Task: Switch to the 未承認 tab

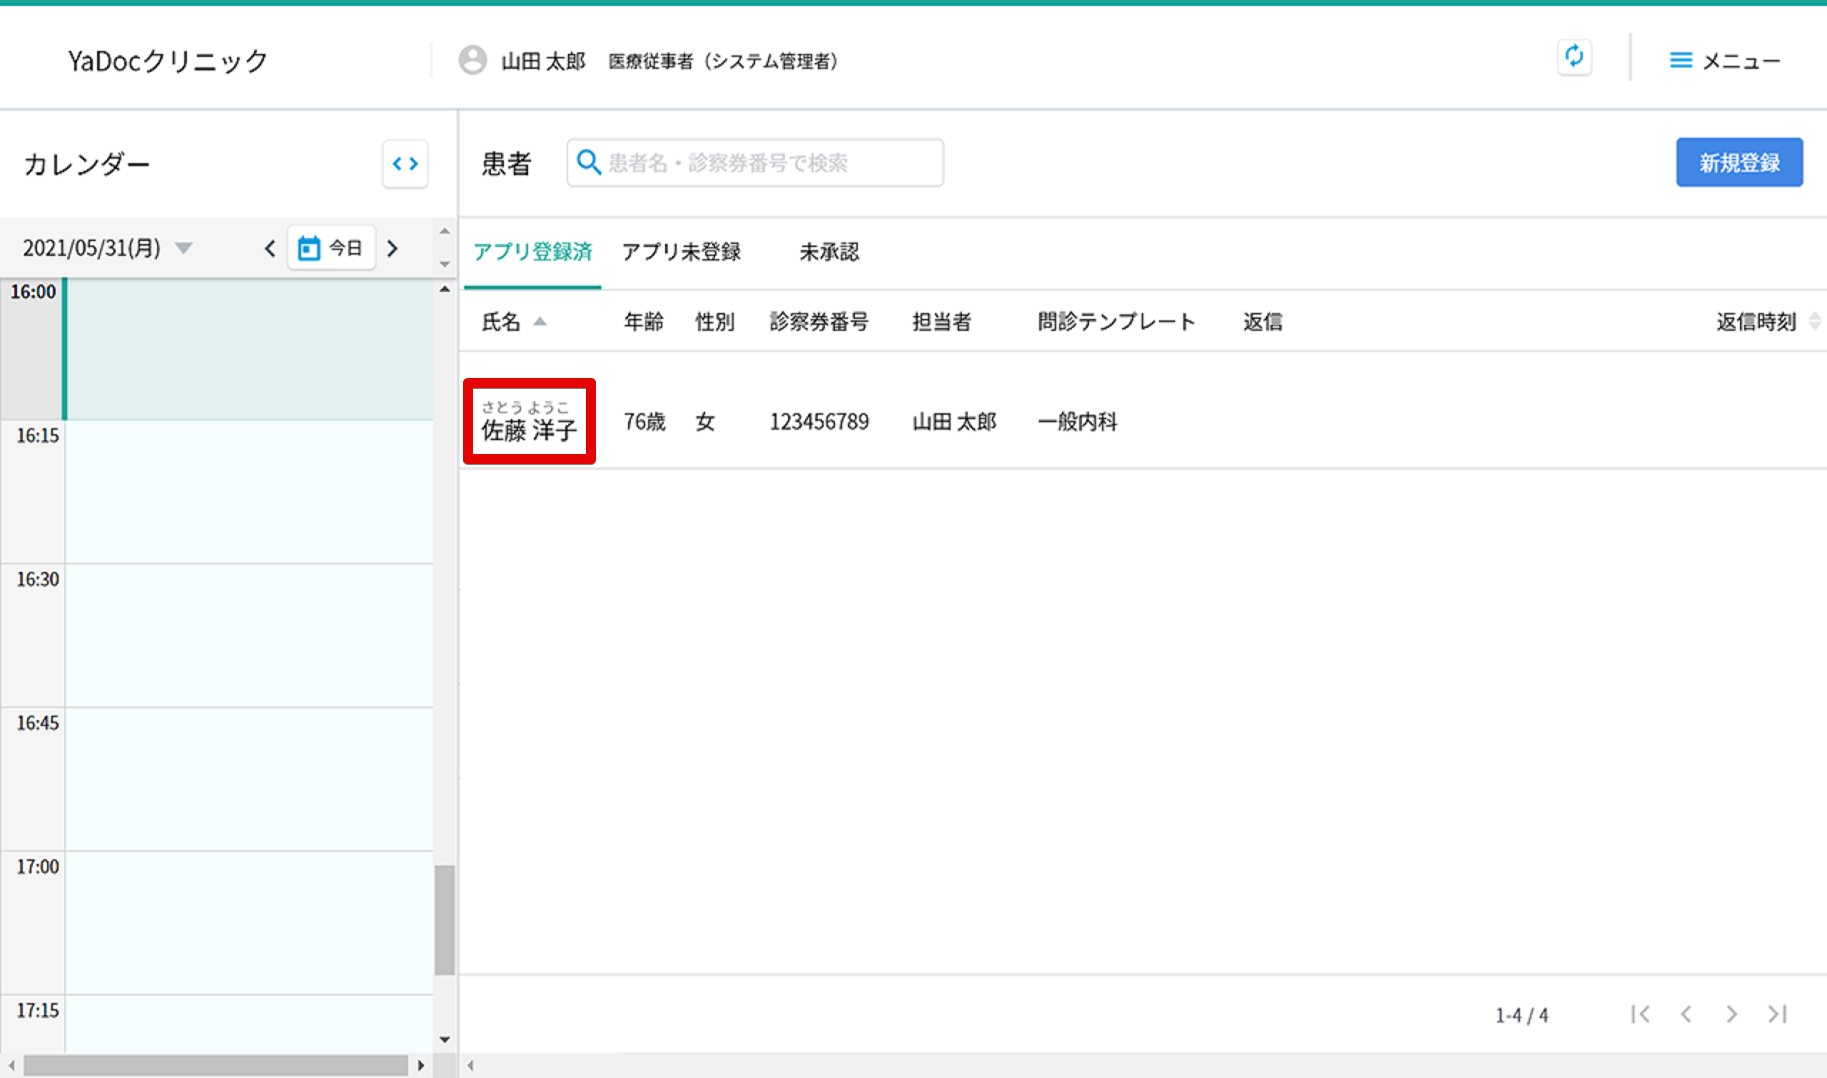Action: (x=829, y=252)
